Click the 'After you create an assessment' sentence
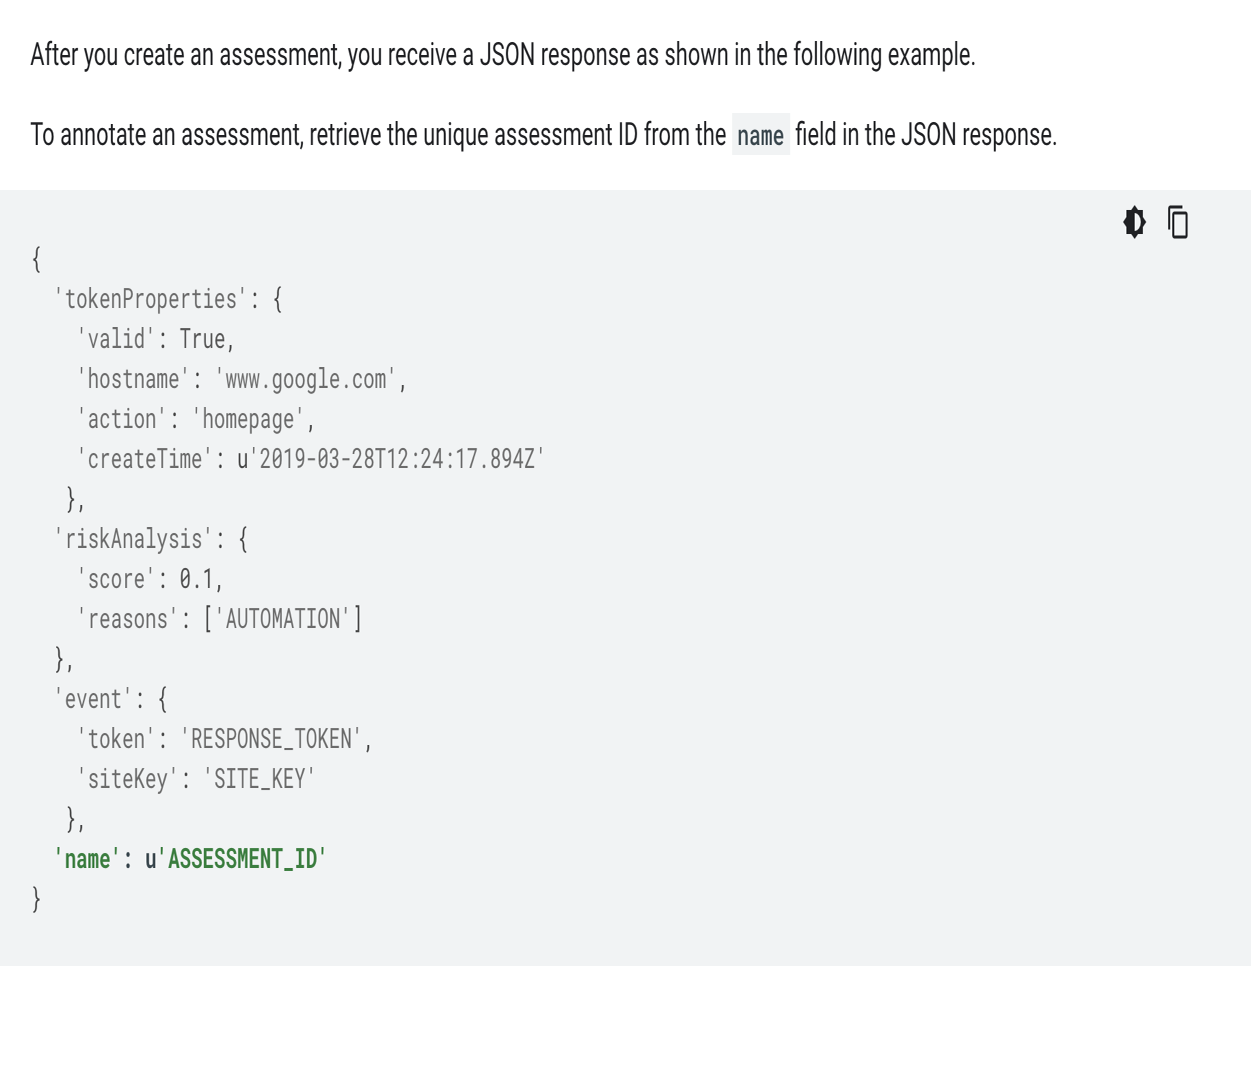The height and width of the screenshot is (1074, 1251). click(502, 54)
